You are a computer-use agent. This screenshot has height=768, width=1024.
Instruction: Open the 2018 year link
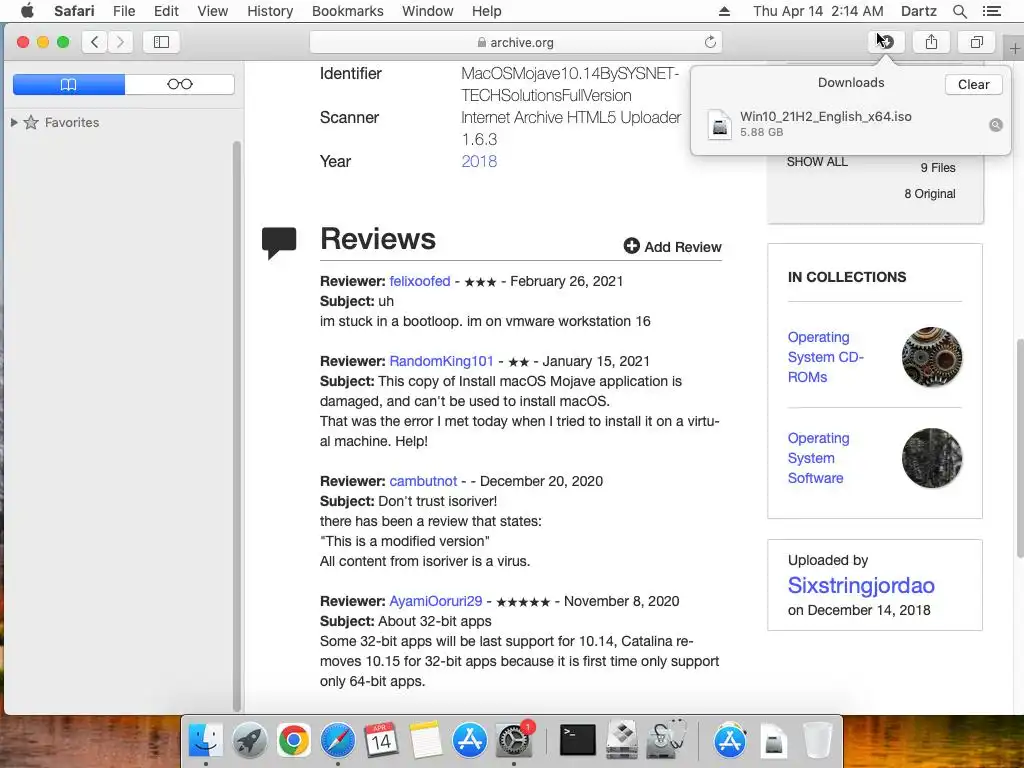(x=479, y=161)
